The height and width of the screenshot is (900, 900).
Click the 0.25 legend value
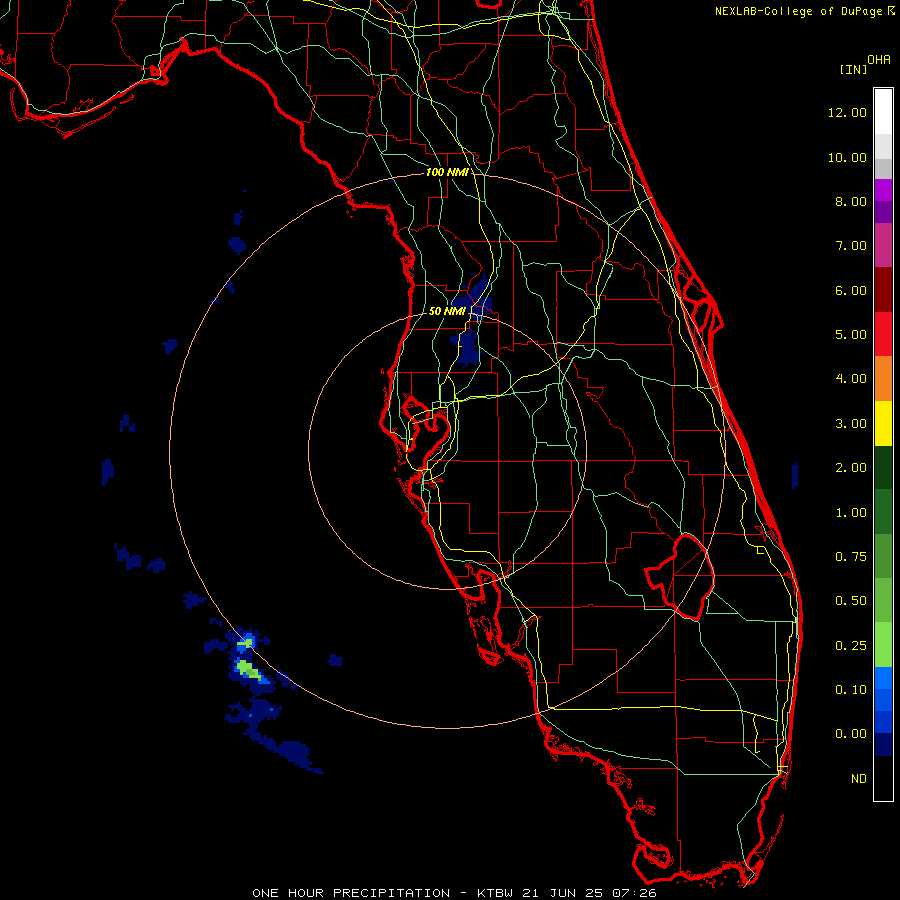(851, 646)
